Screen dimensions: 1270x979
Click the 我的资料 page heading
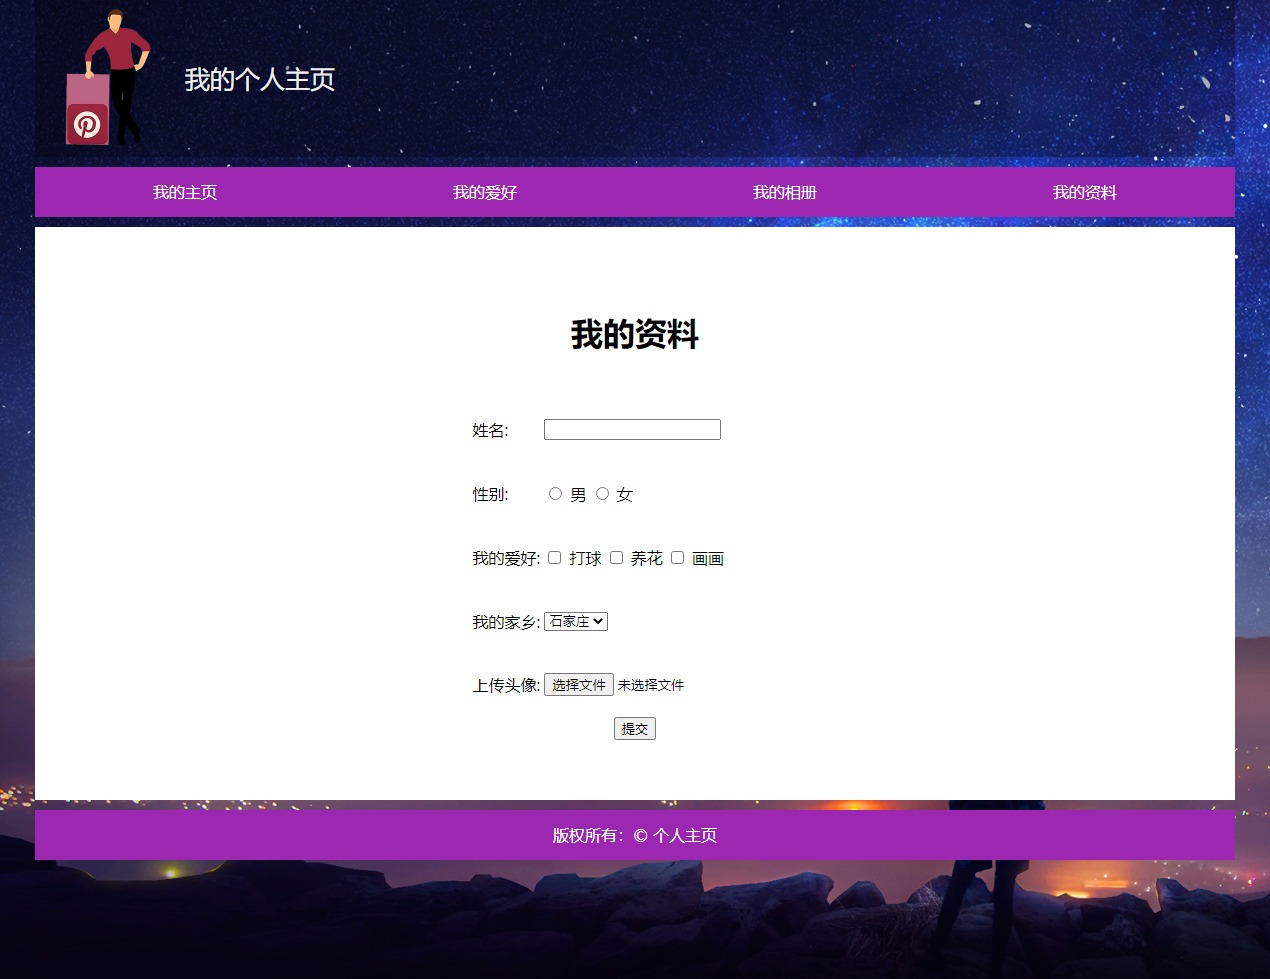click(x=635, y=335)
